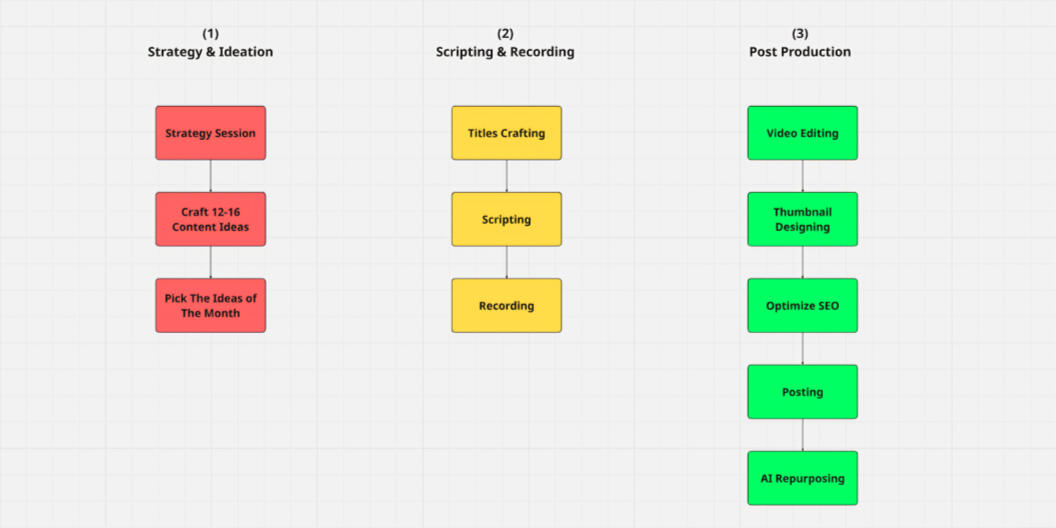Select the (1) column number label
This screenshot has width=1056, height=528.
click(210, 34)
